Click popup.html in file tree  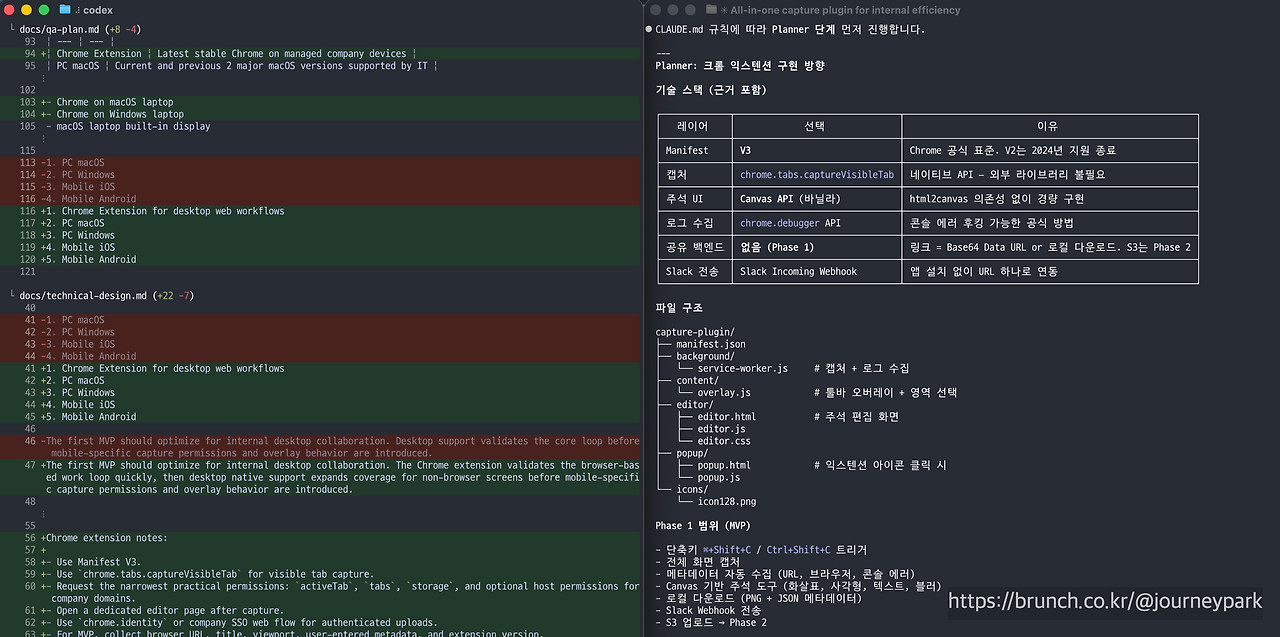pyautogui.click(x=724, y=465)
